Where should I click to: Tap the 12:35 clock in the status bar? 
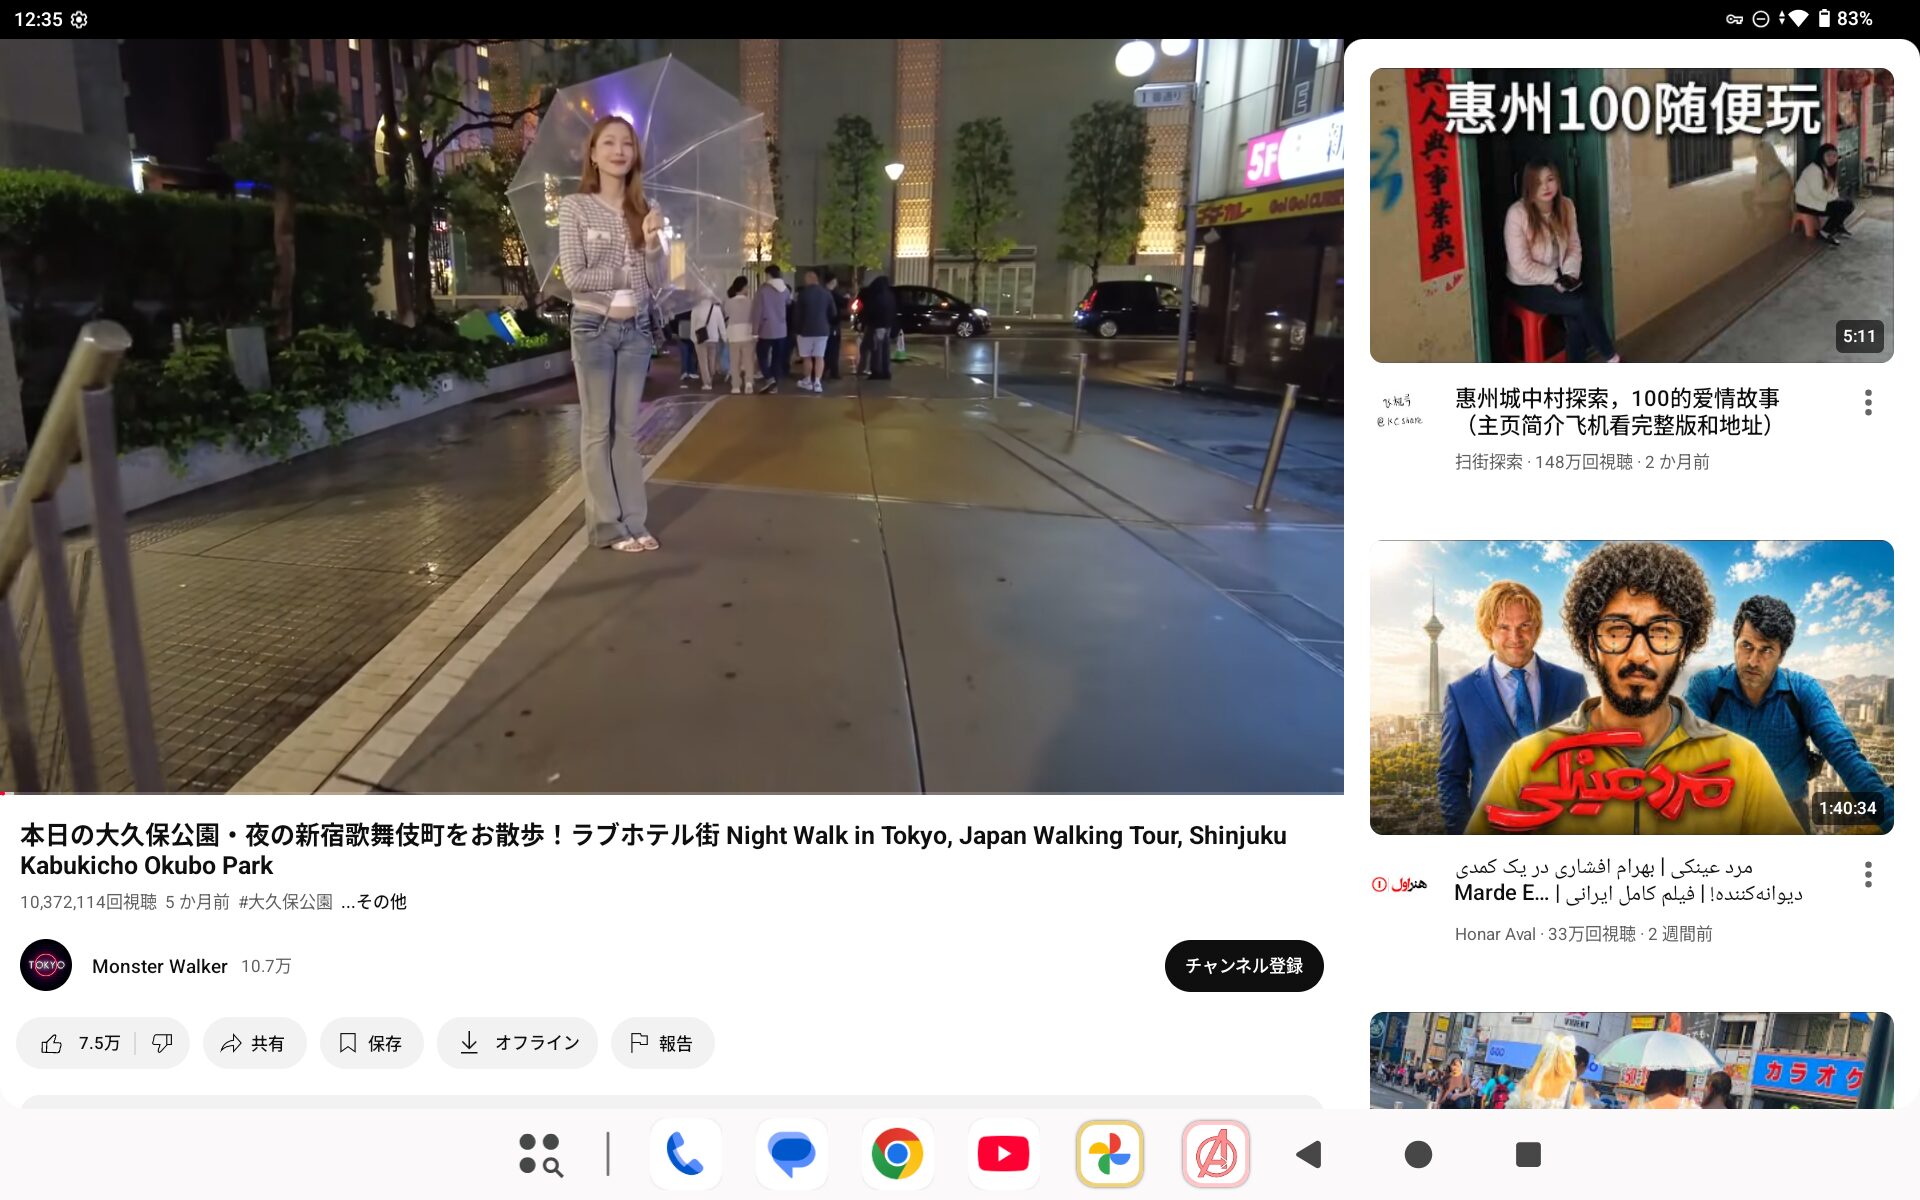coord(38,19)
